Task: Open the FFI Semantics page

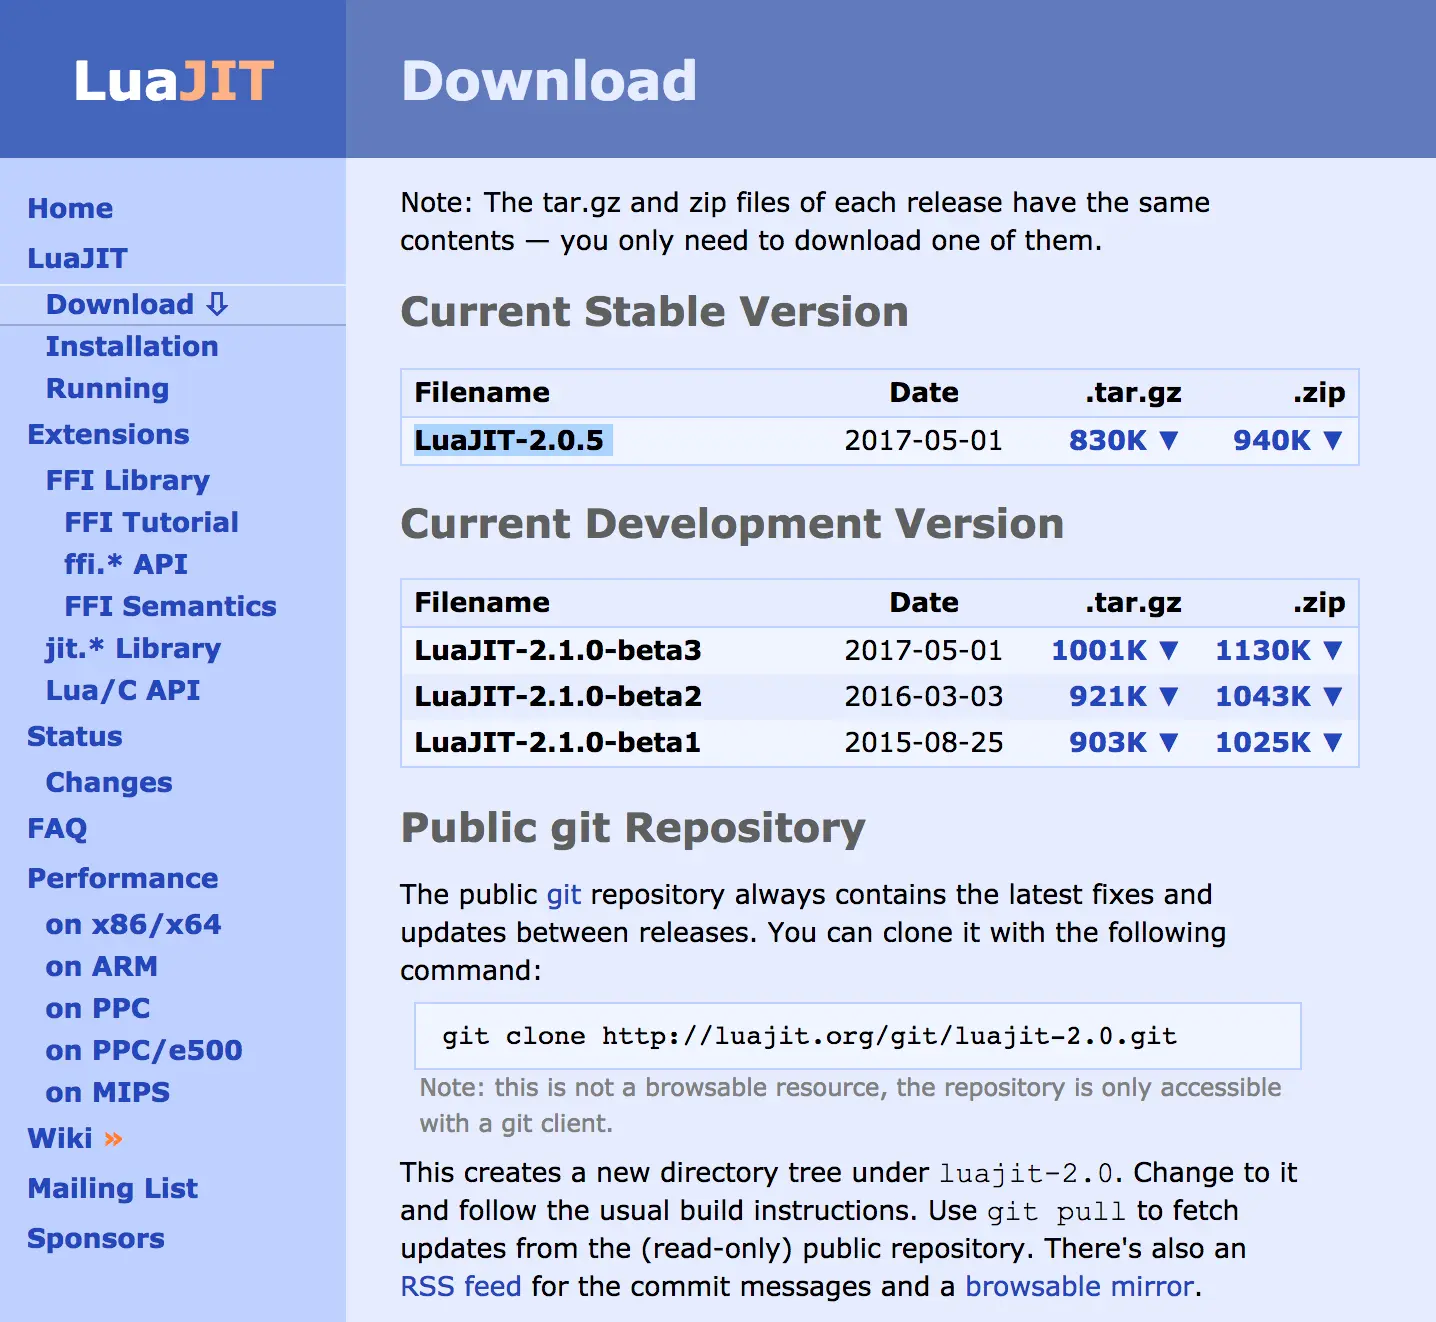Action: coord(171,606)
